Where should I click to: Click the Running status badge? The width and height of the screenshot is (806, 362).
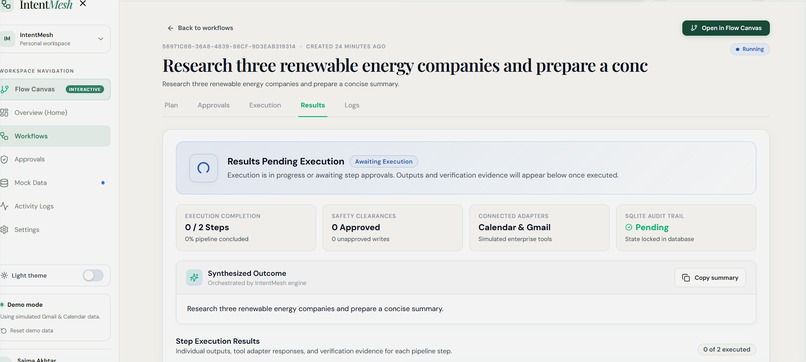pos(750,49)
